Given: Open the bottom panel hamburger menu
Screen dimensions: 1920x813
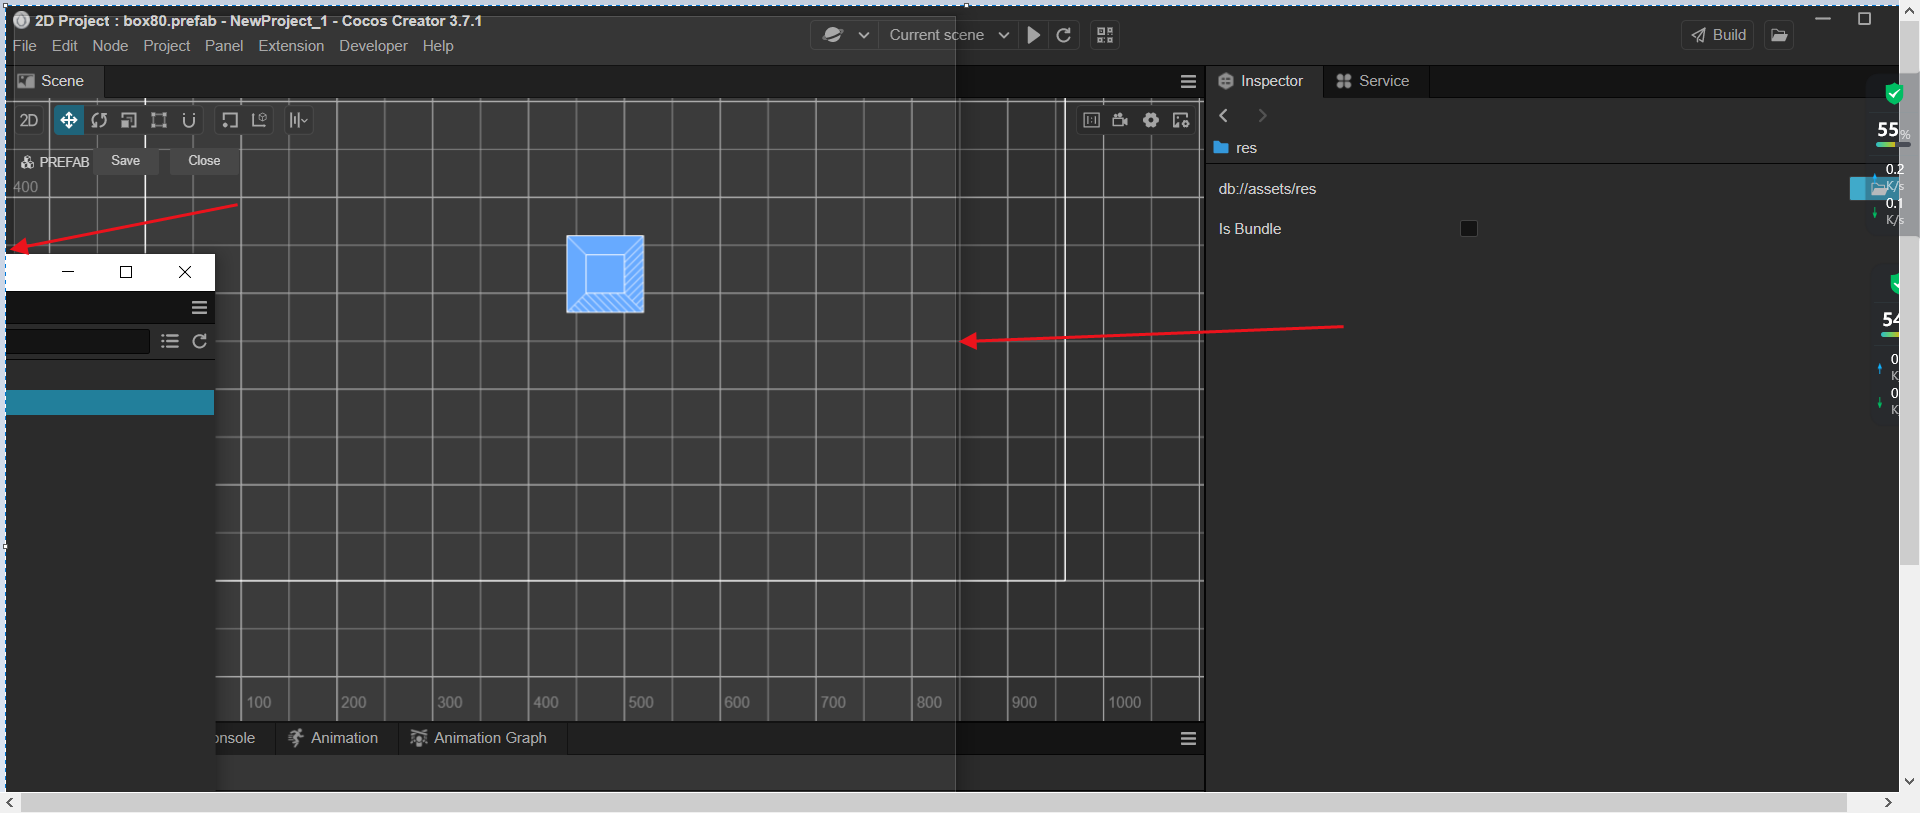Looking at the screenshot, I should 1188,739.
